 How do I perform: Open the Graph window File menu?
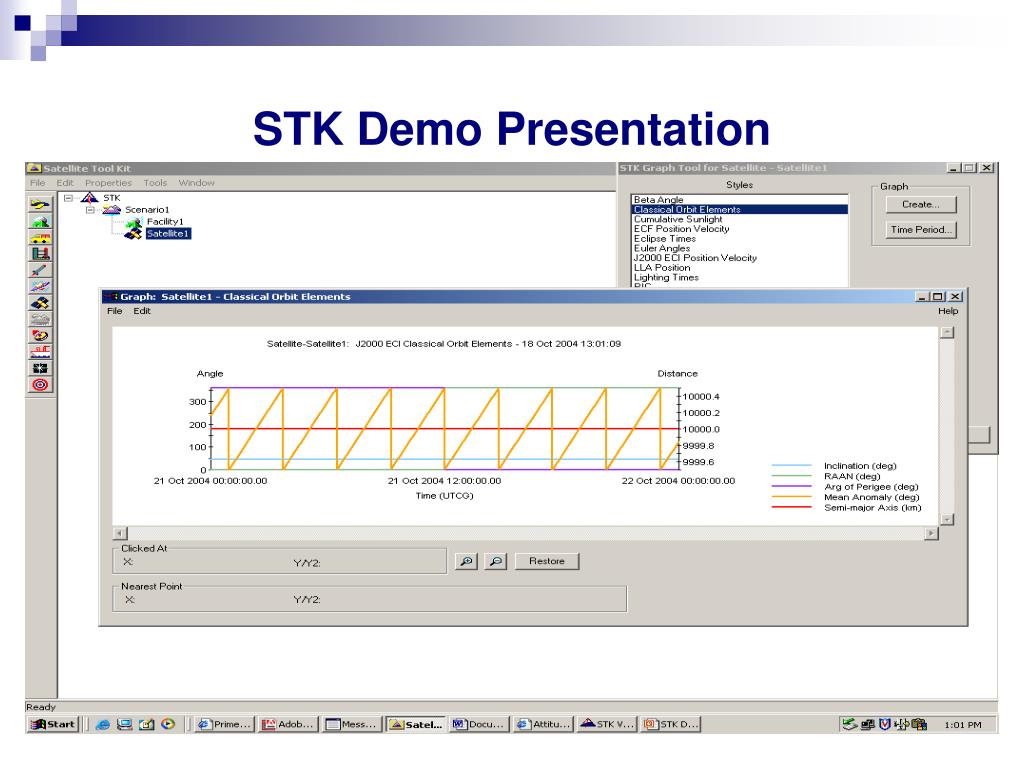(x=115, y=311)
